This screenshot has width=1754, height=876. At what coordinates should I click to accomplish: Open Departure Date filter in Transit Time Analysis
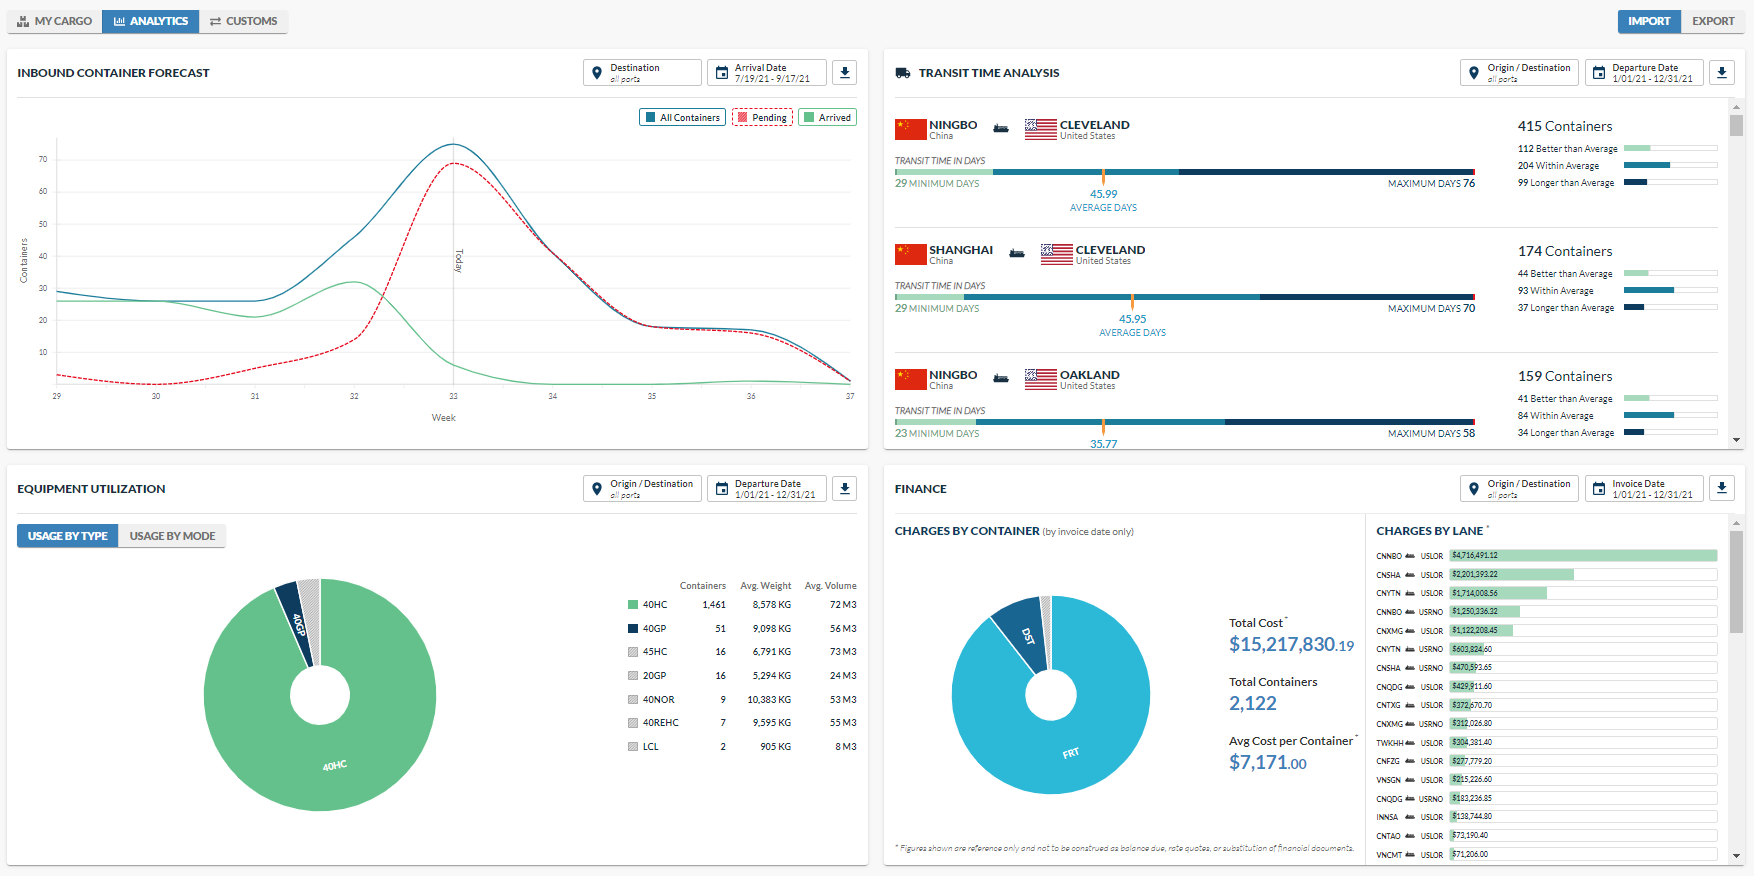tap(1644, 73)
